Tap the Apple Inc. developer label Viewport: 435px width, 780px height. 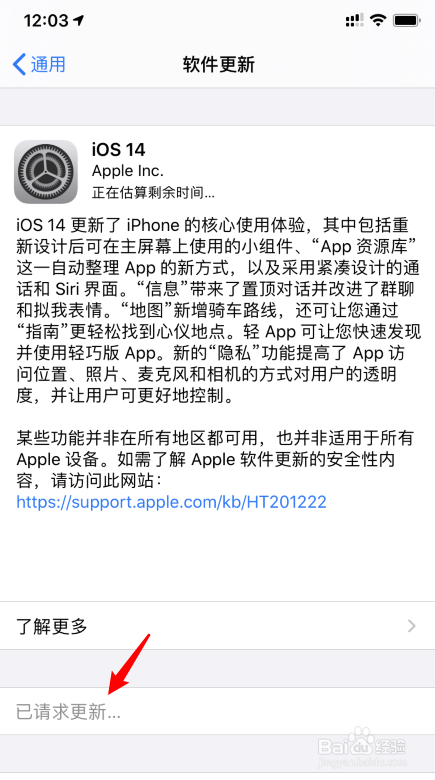[x=128, y=171]
